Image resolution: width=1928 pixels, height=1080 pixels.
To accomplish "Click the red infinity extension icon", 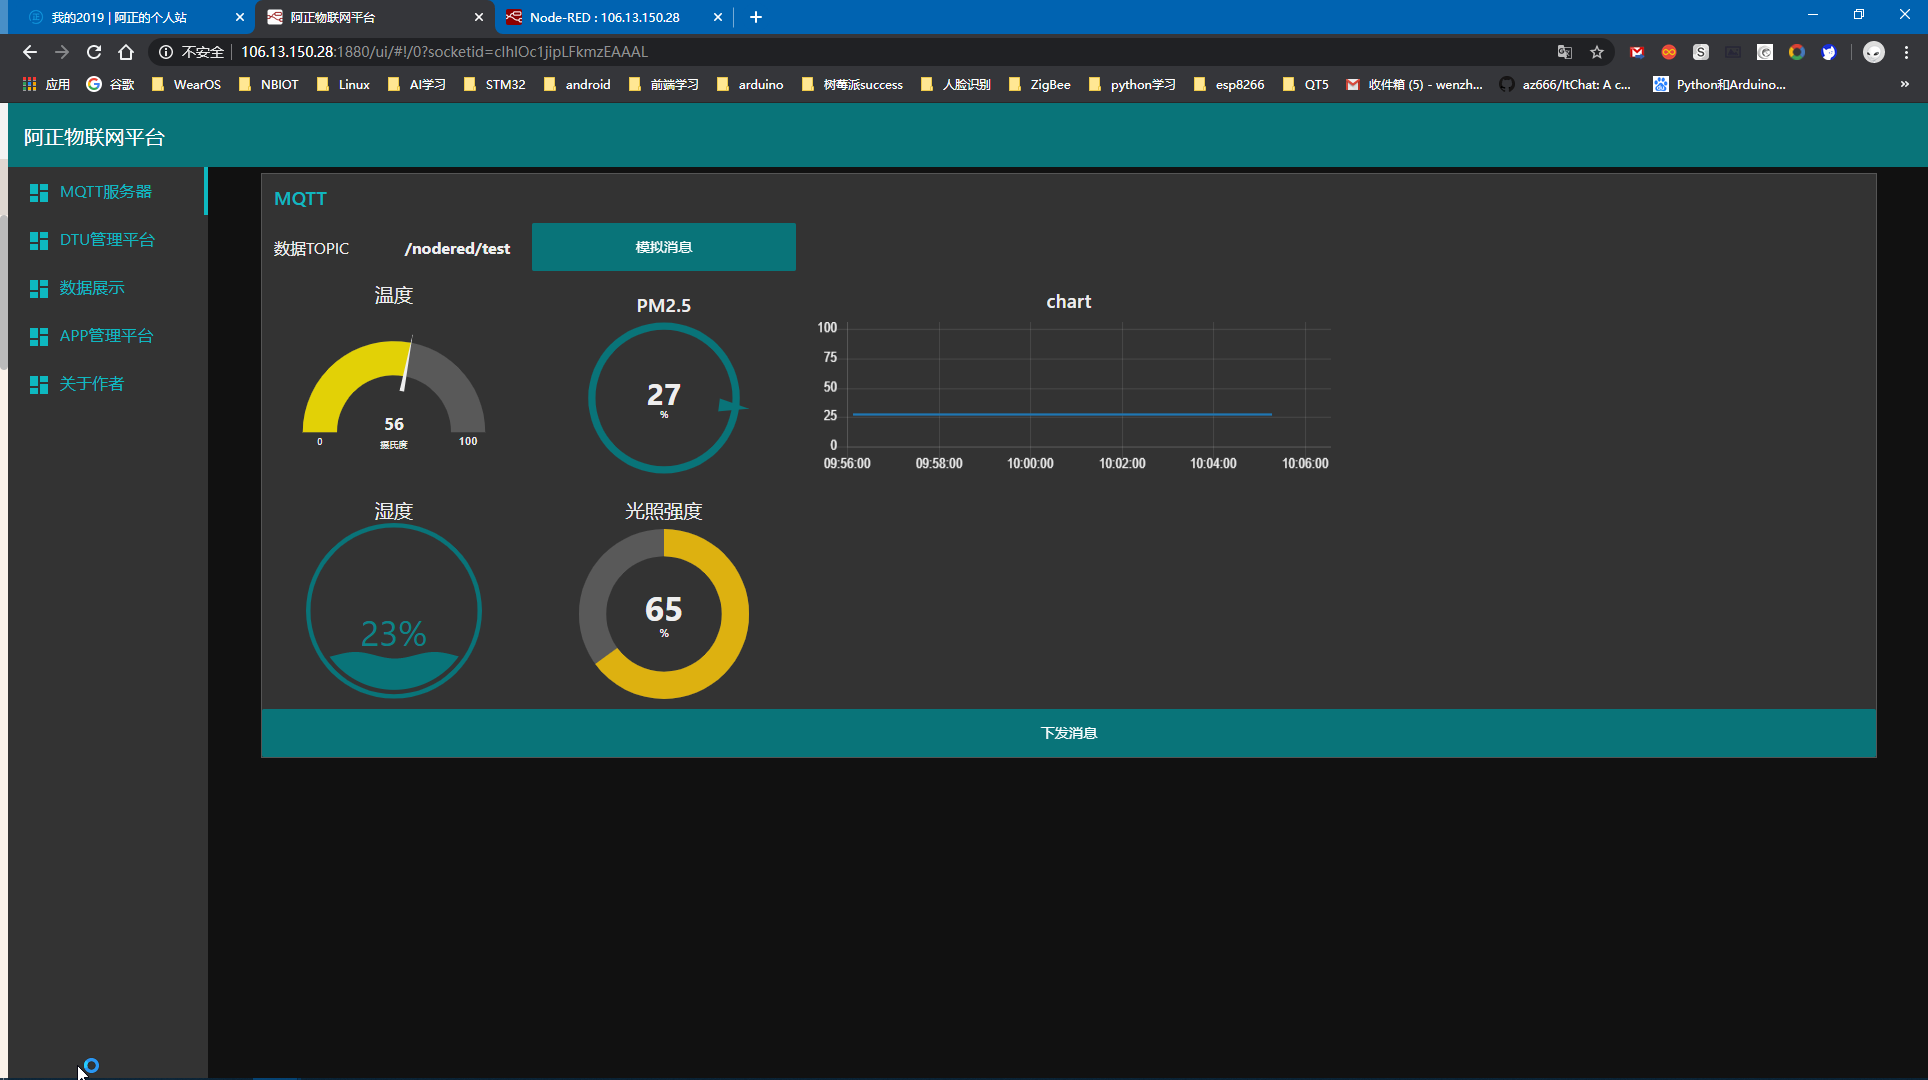I will 1669,52.
